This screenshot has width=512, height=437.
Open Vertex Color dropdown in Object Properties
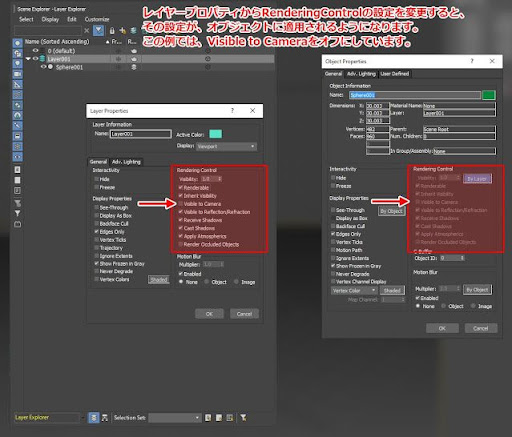354,291
